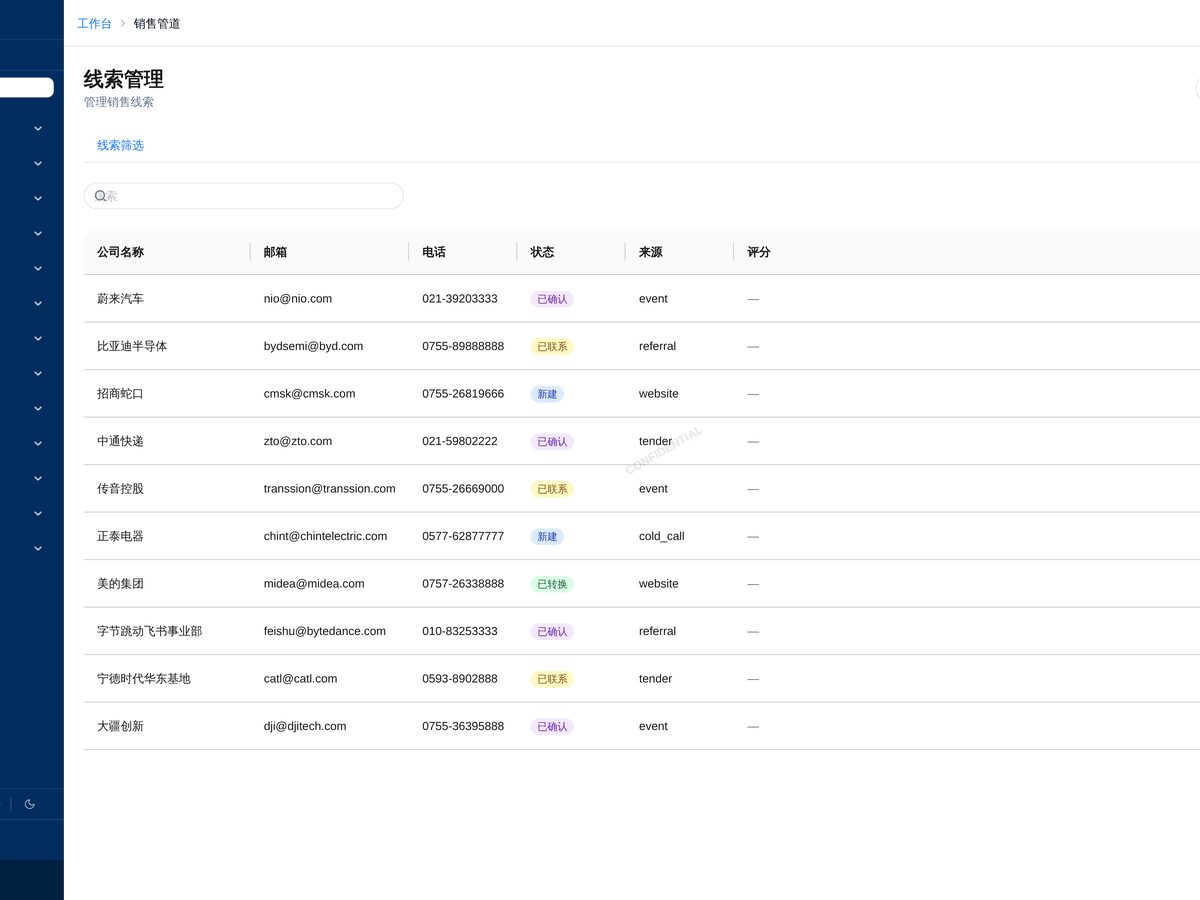Image resolution: width=1200 pixels, height=900 pixels.
Task: Click the 销售管道 breadcrumb item
Action: tap(157, 23)
